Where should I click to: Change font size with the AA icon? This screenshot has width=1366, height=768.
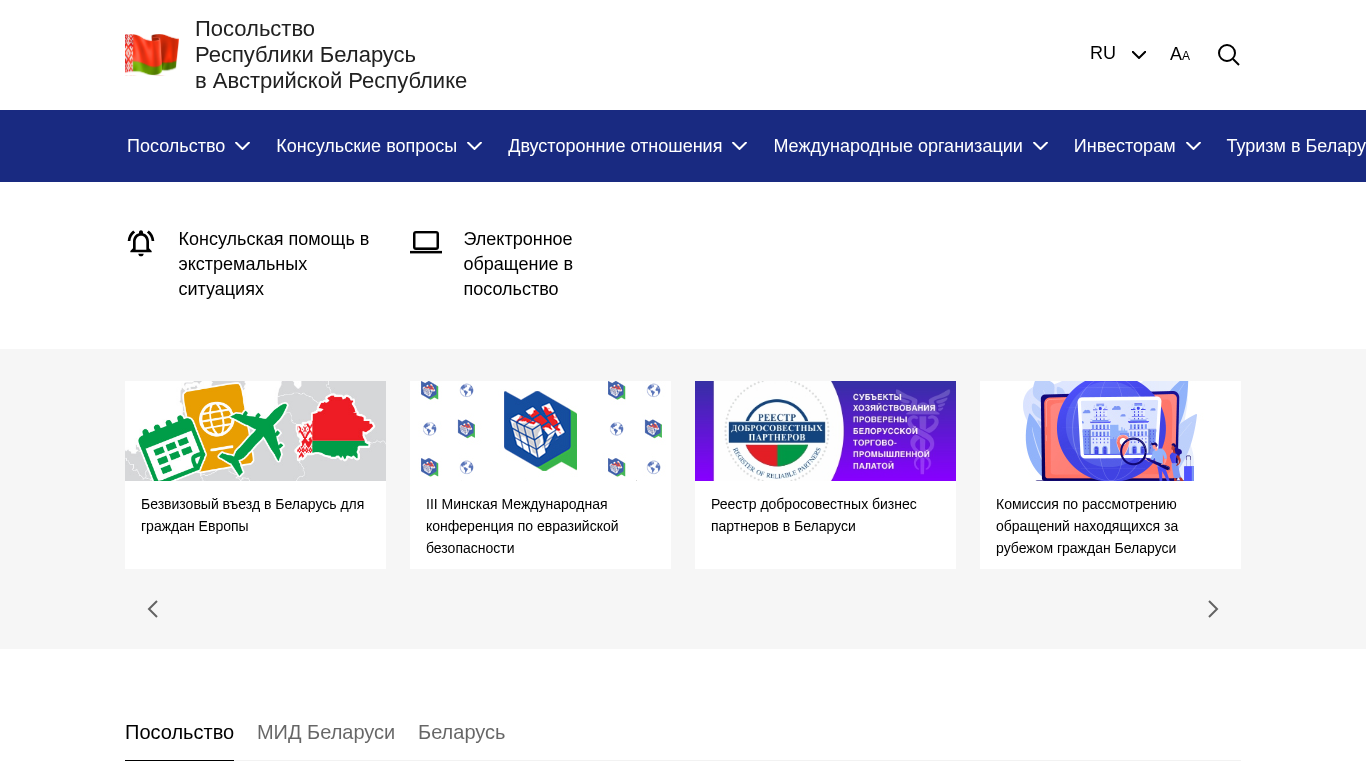coord(1180,54)
